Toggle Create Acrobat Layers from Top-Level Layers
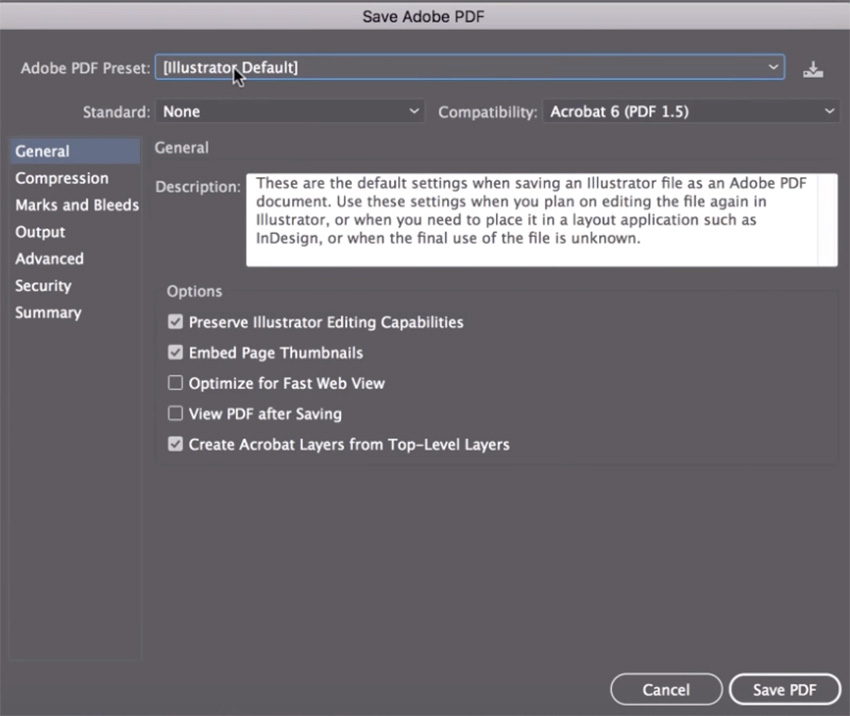Viewport: 850px width, 716px height. click(x=176, y=444)
